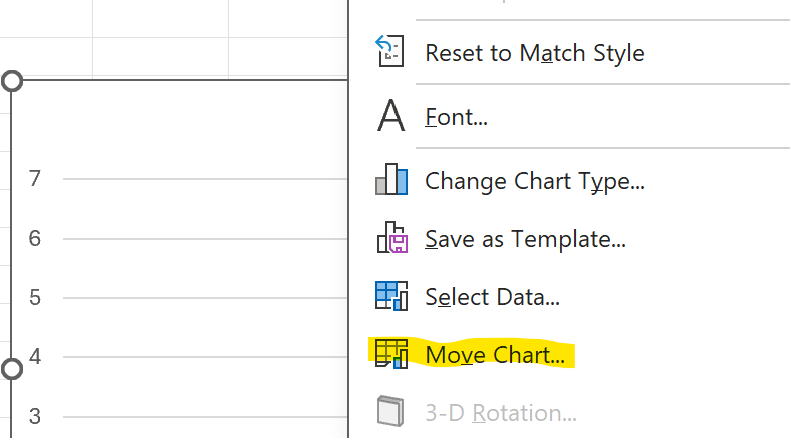Click the Change Chart Type bar icon
This screenshot has width=790, height=438.
click(390, 180)
